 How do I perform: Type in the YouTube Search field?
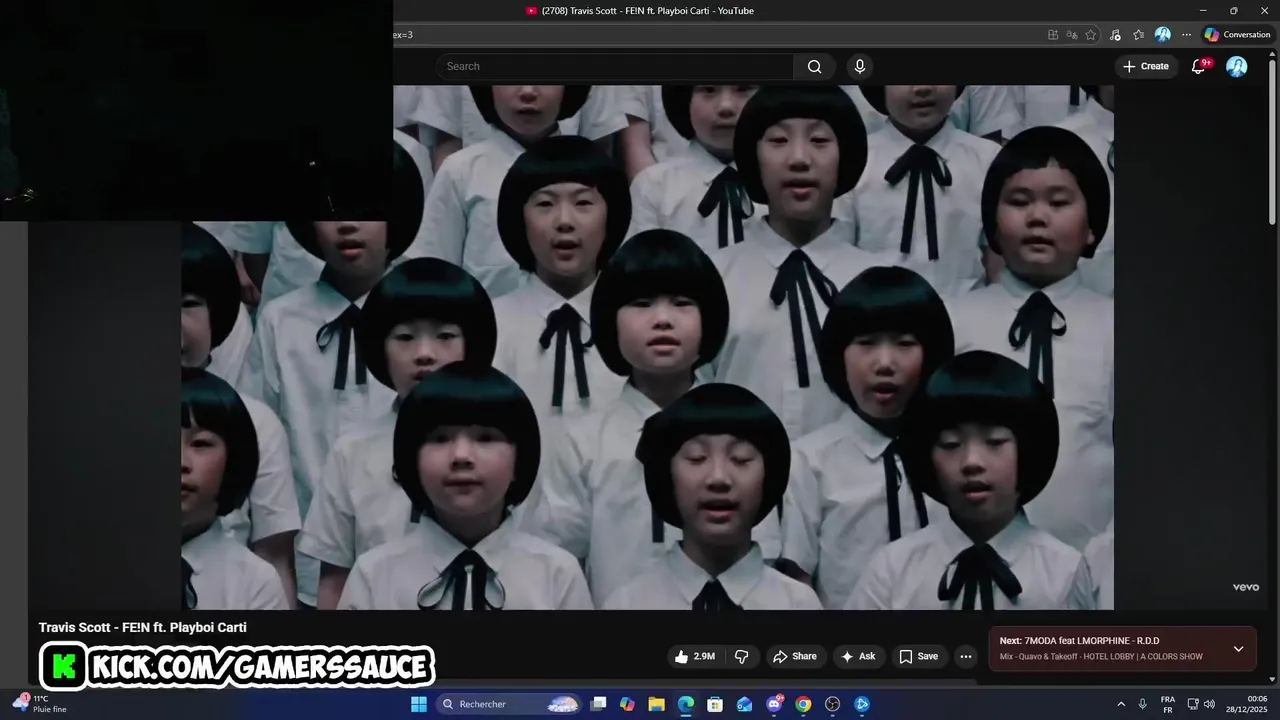pos(615,67)
